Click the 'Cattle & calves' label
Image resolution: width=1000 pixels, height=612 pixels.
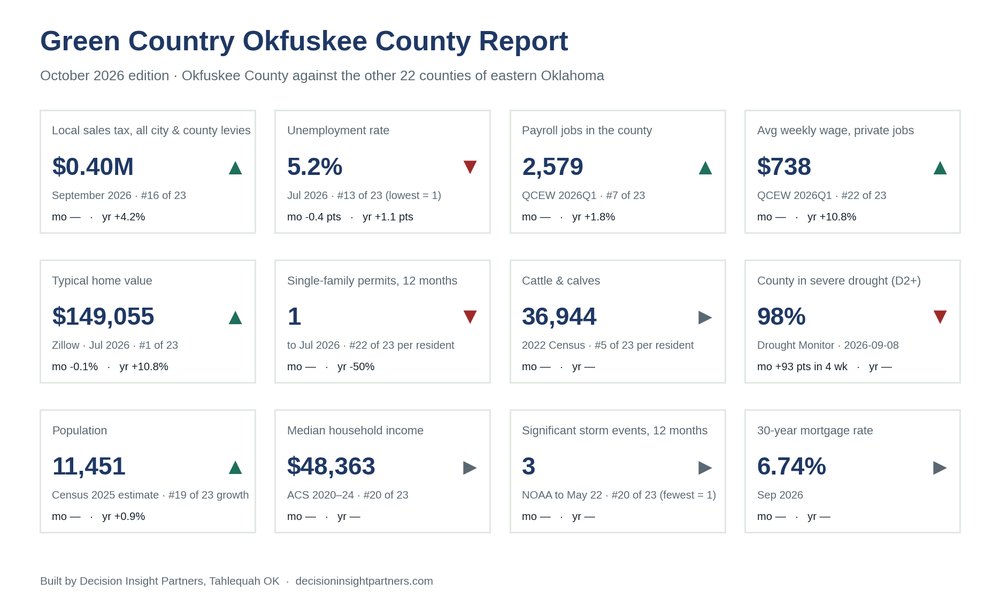[561, 280]
